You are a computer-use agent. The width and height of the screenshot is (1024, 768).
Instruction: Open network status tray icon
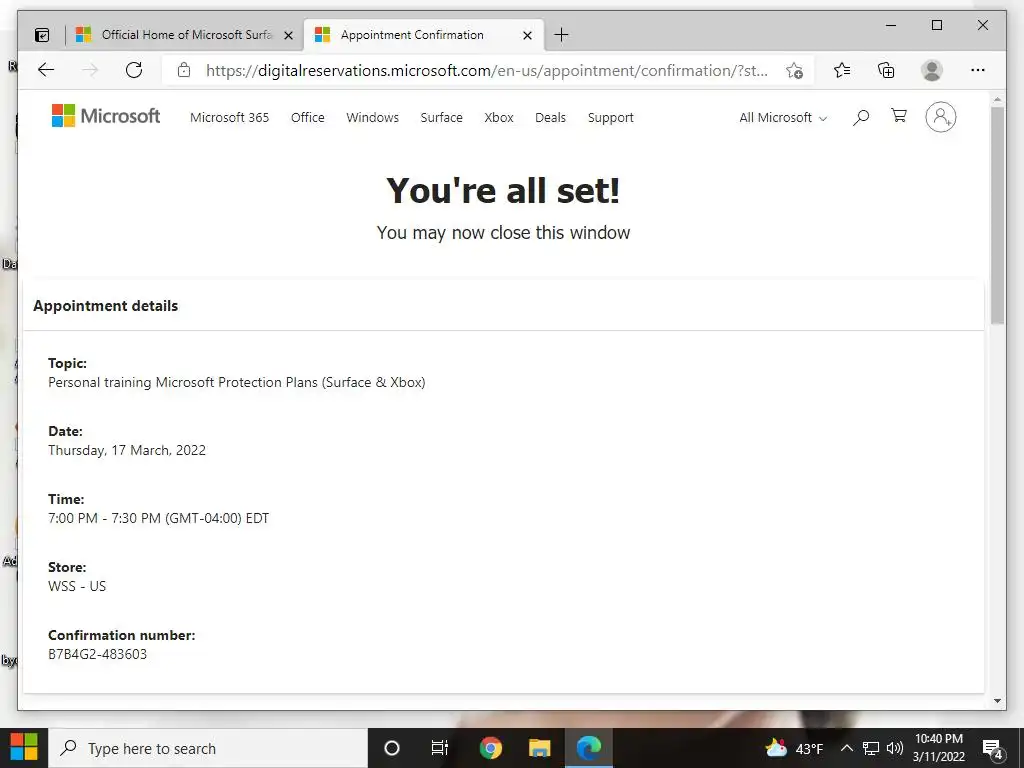pos(871,748)
